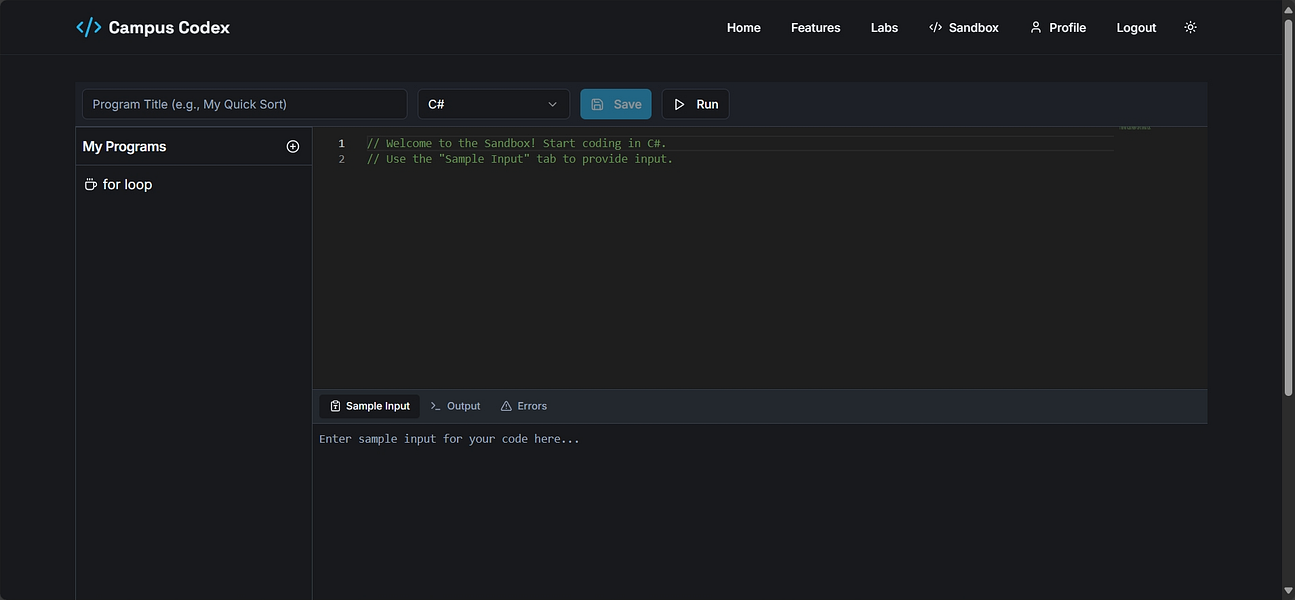Click the person icon next to Profile
1295x600 pixels.
click(x=1034, y=27)
